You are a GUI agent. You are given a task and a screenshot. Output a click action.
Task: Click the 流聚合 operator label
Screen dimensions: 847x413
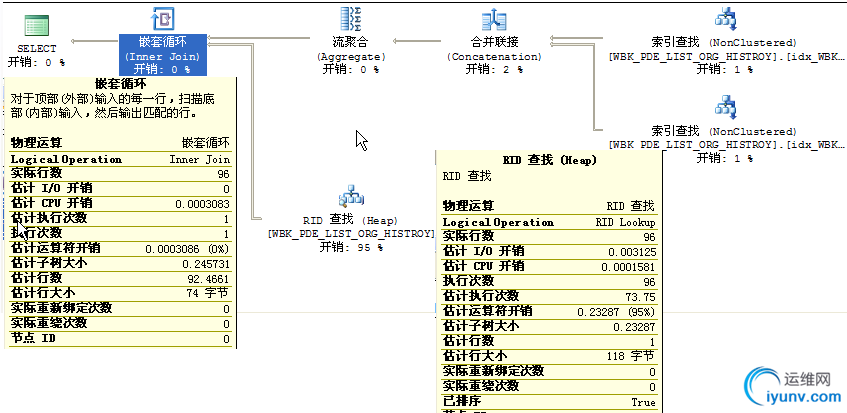(350, 42)
